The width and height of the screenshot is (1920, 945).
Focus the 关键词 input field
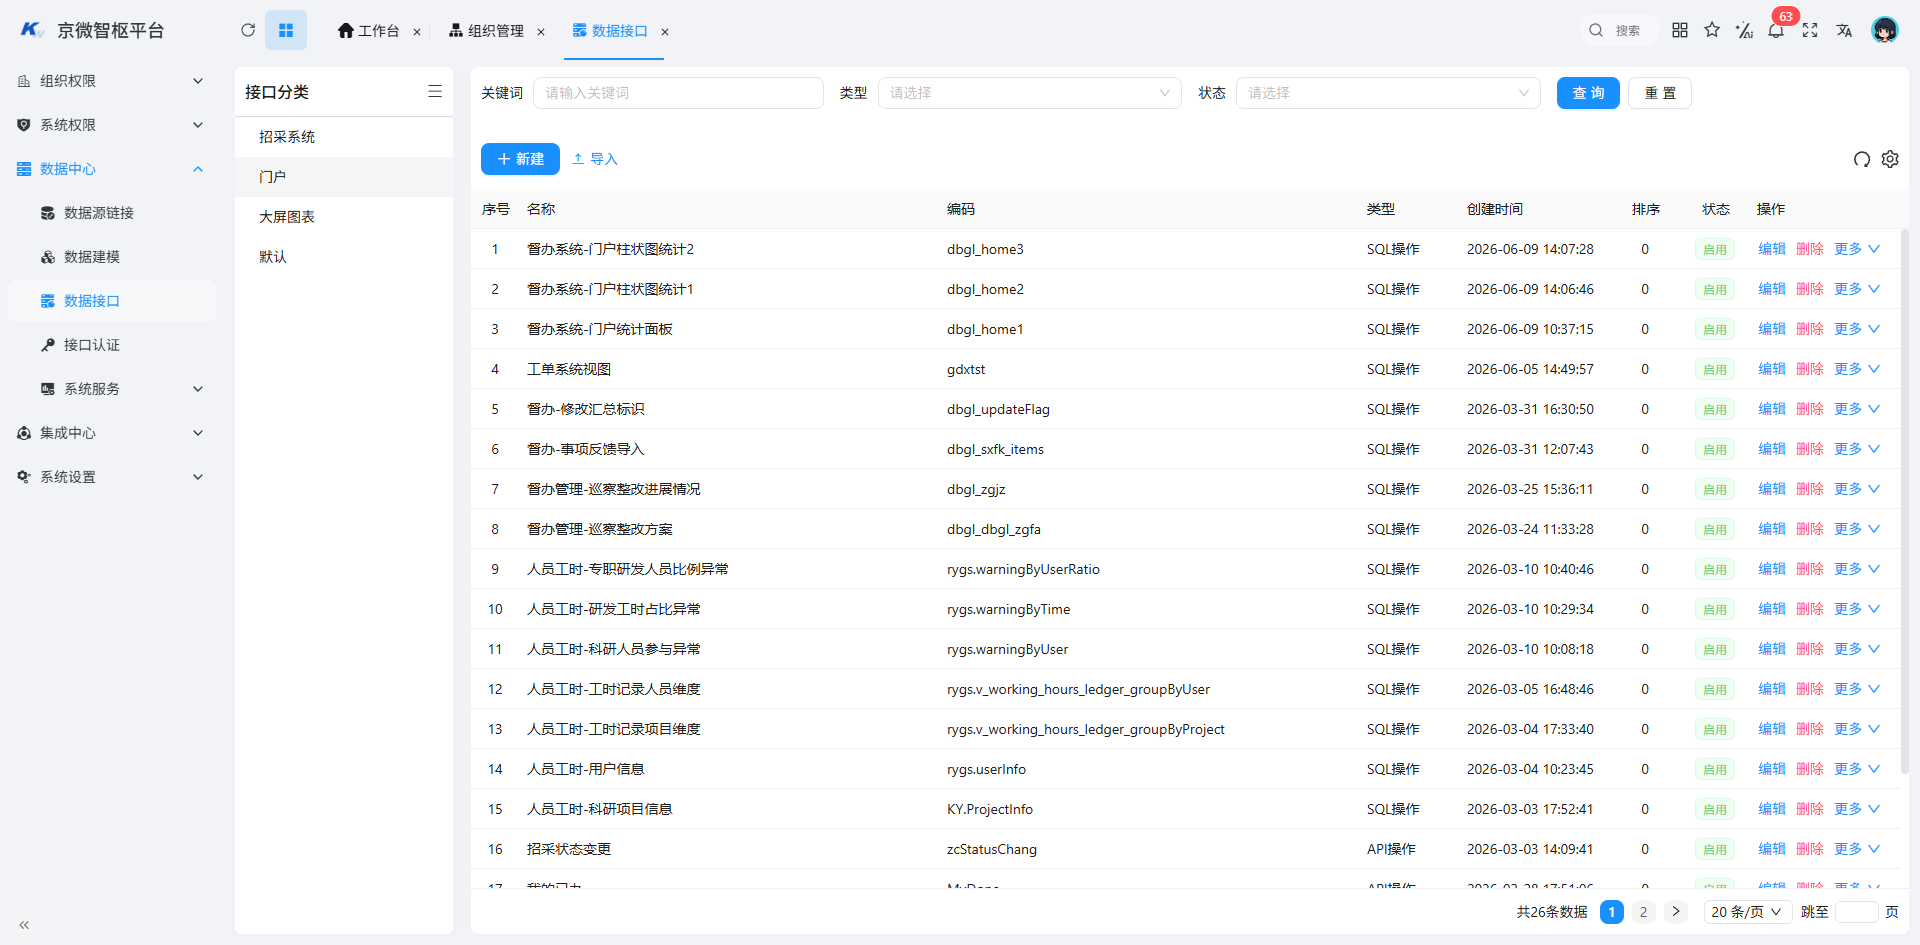678,93
